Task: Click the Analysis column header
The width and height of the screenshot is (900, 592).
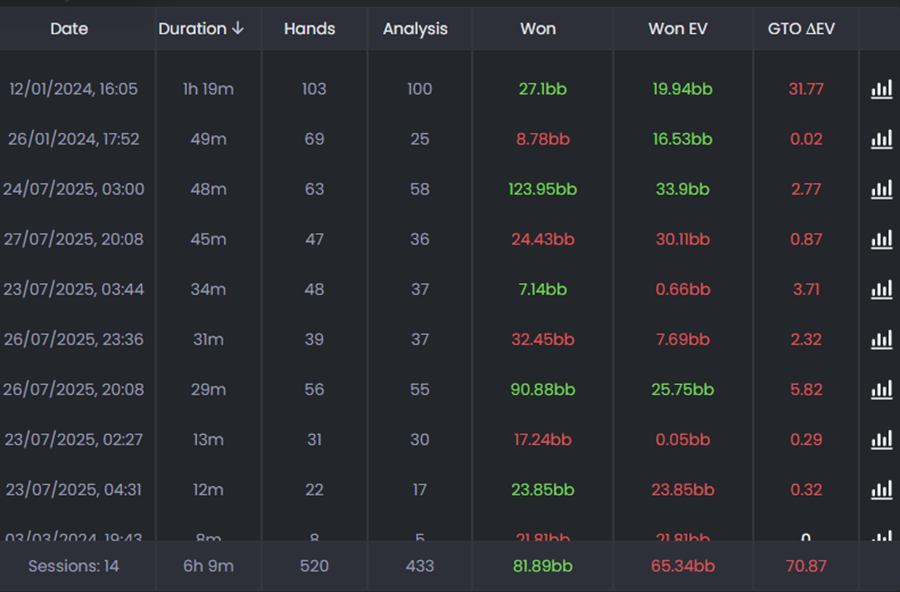Action: pyautogui.click(x=416, y=29)
